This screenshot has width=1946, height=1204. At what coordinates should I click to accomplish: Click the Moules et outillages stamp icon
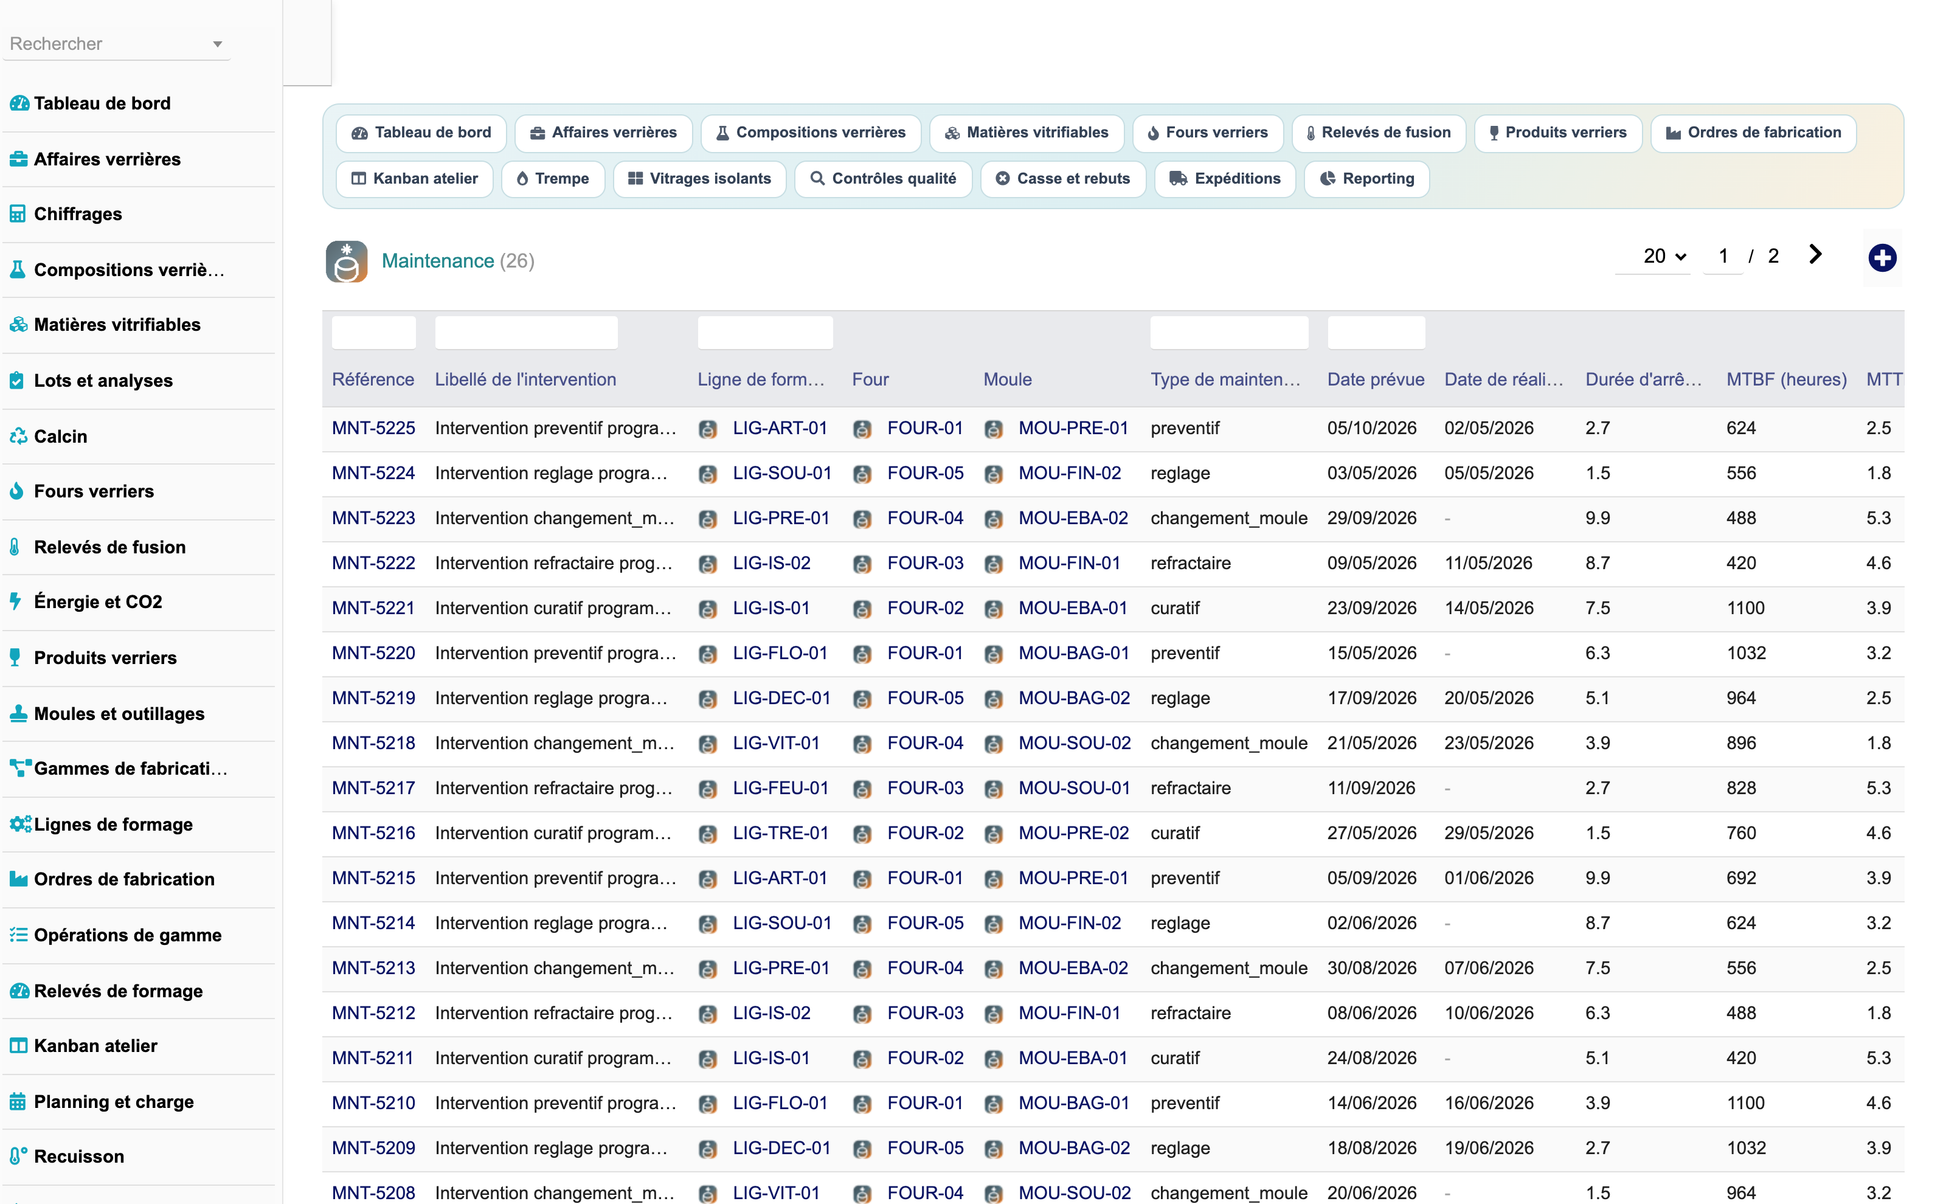click(x=18, y=714)
